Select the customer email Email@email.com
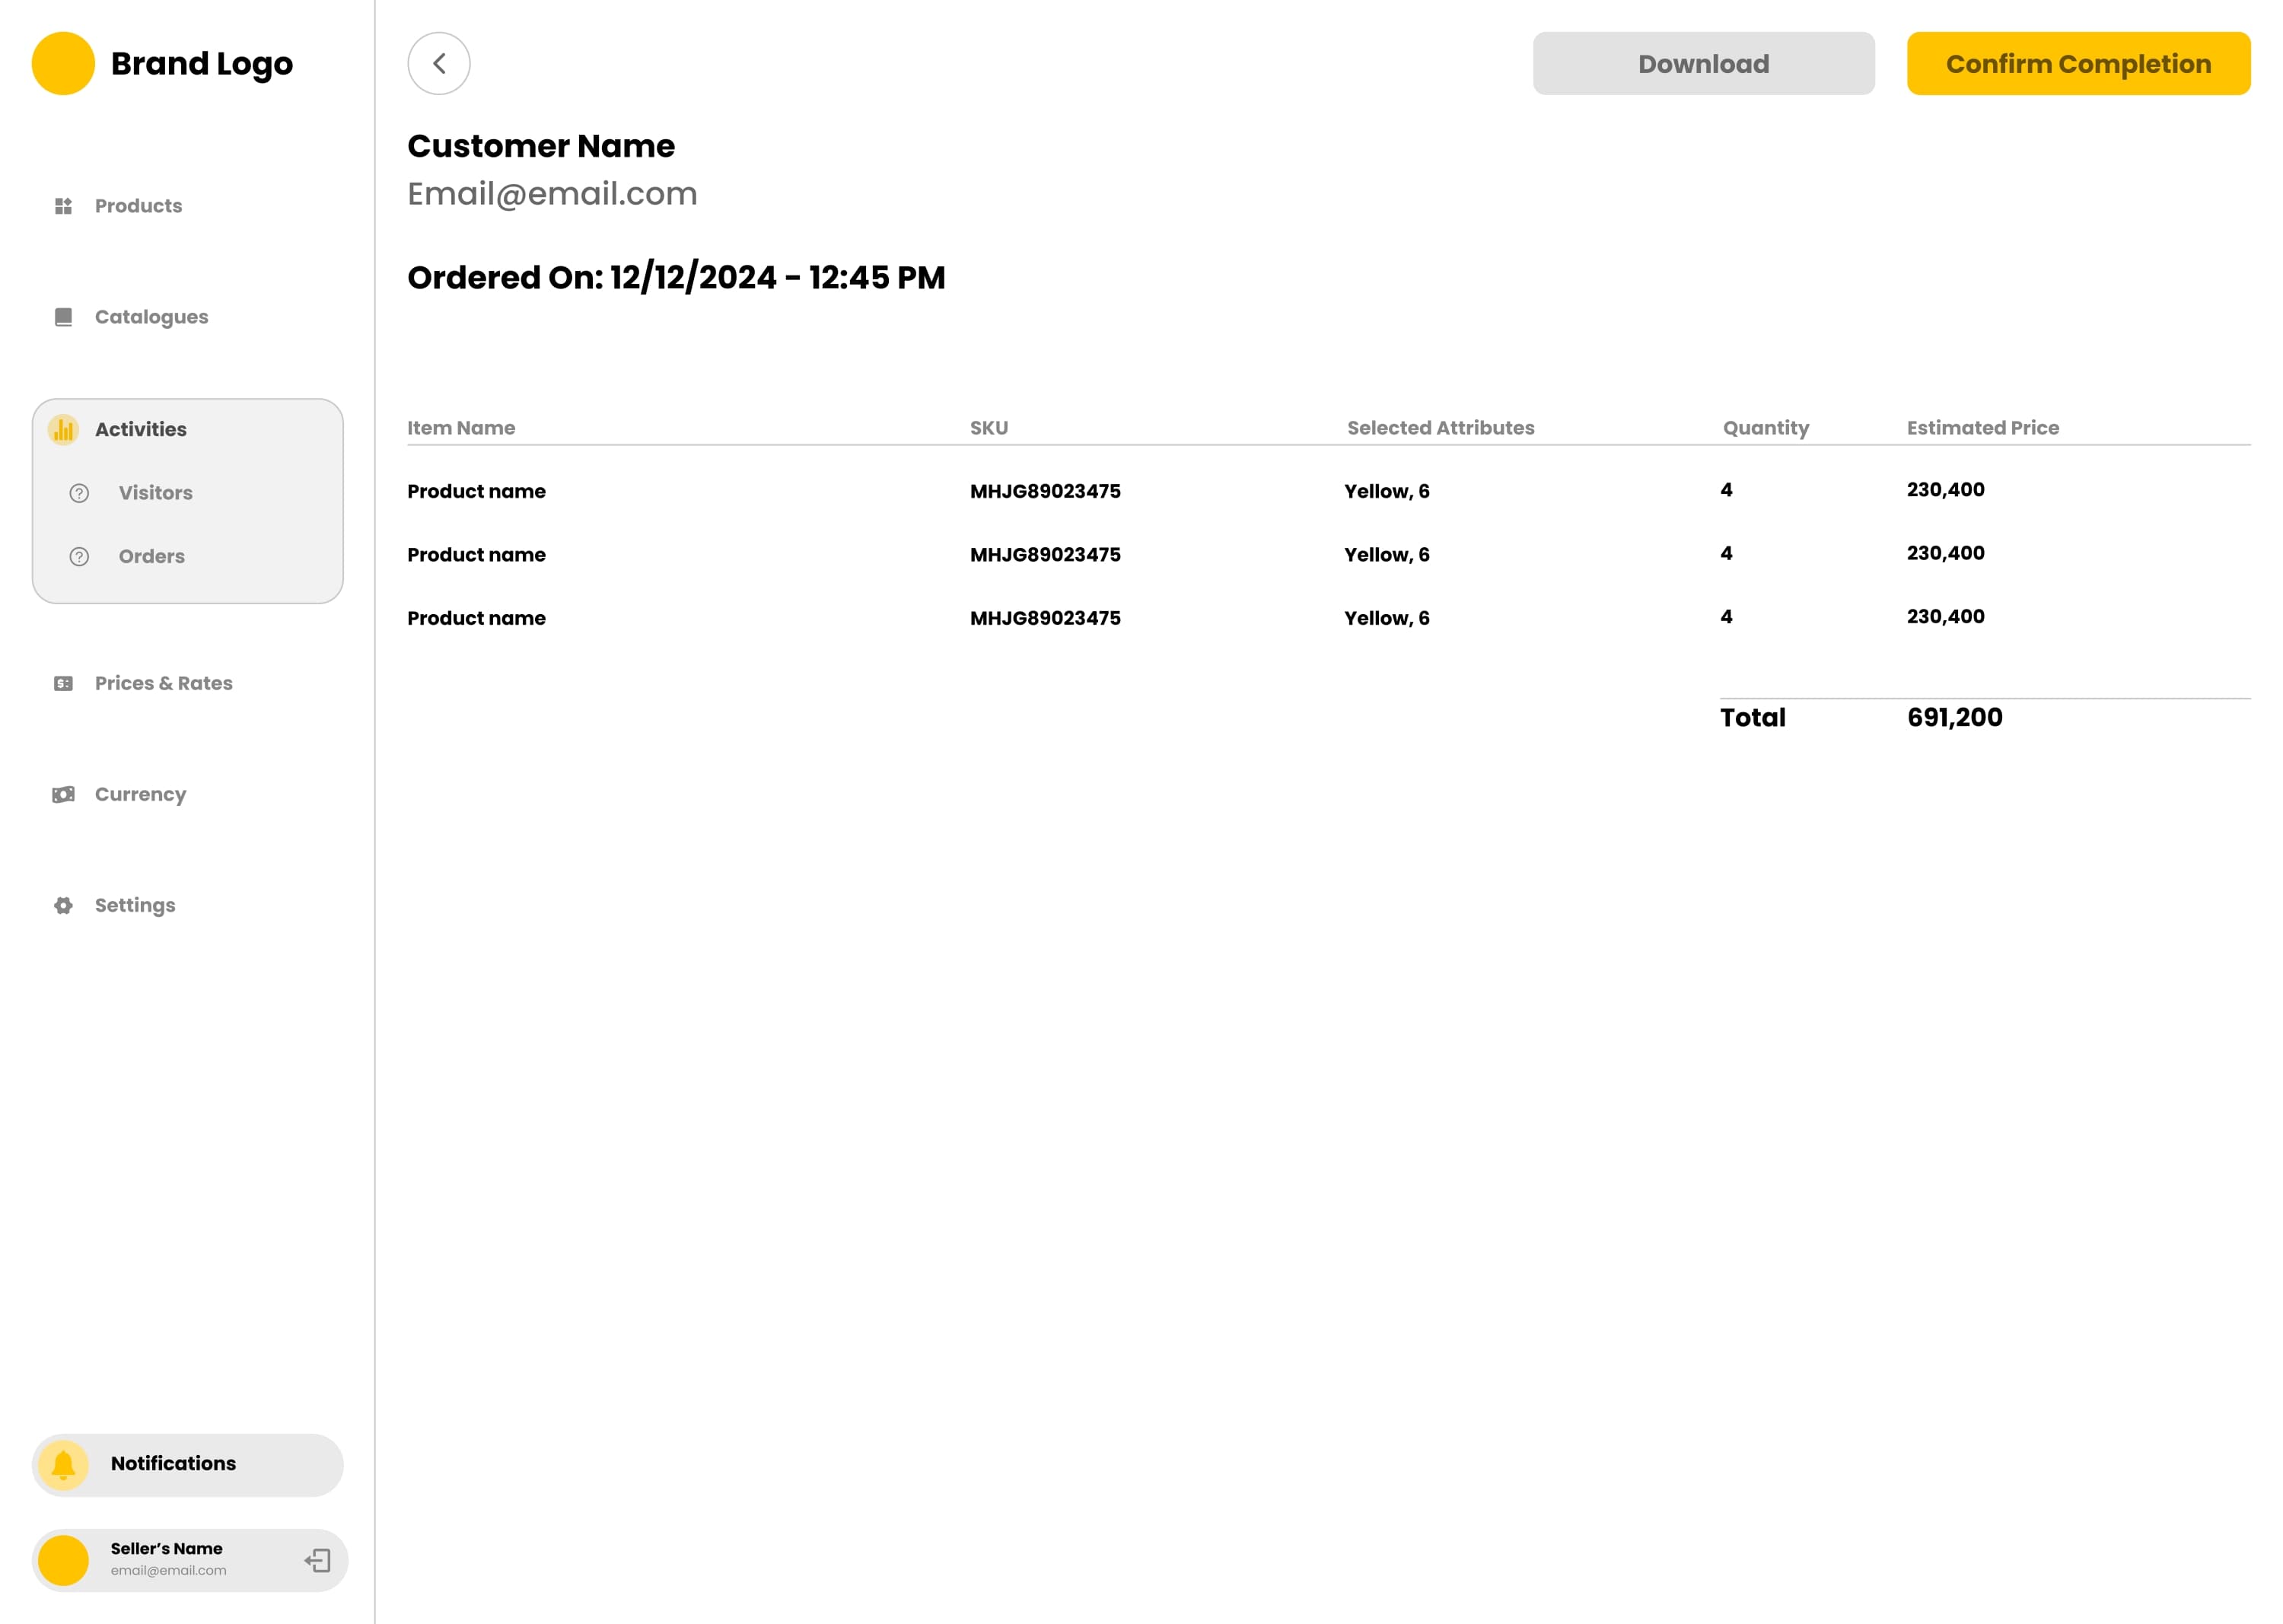 [553, 193]
